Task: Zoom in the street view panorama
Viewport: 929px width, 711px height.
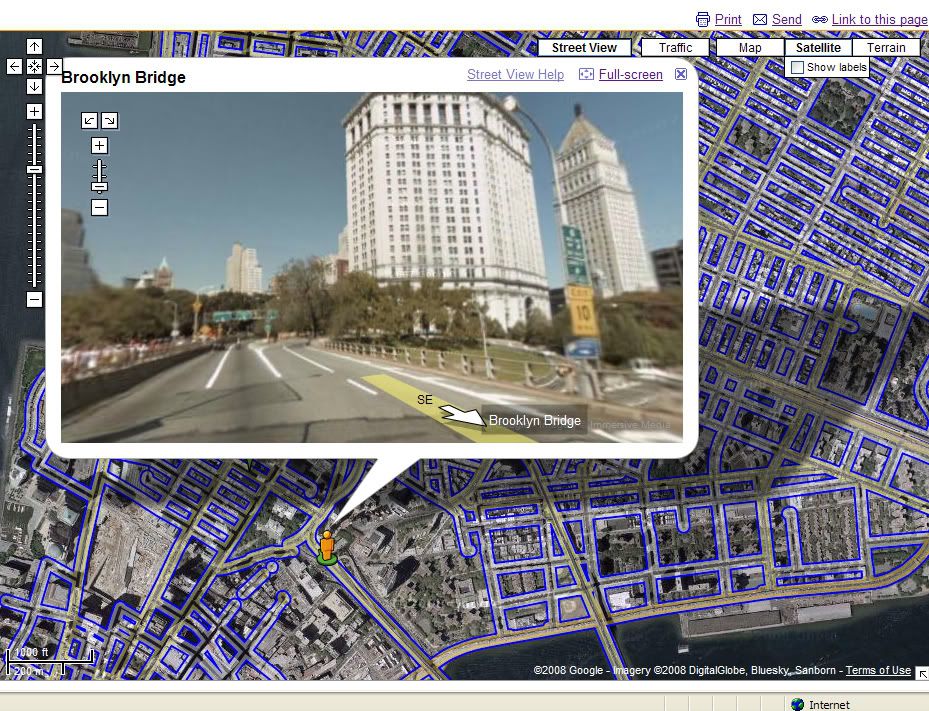Action: 100,146
